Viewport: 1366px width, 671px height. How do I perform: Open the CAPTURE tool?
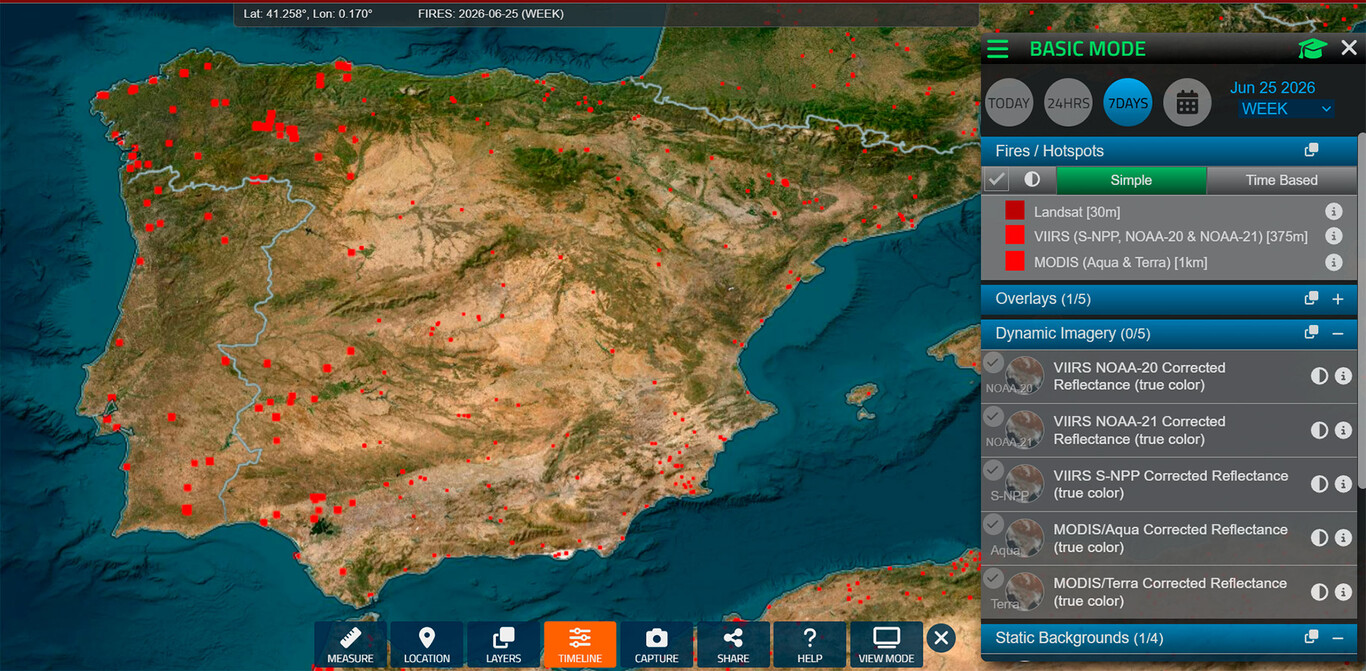656,645
